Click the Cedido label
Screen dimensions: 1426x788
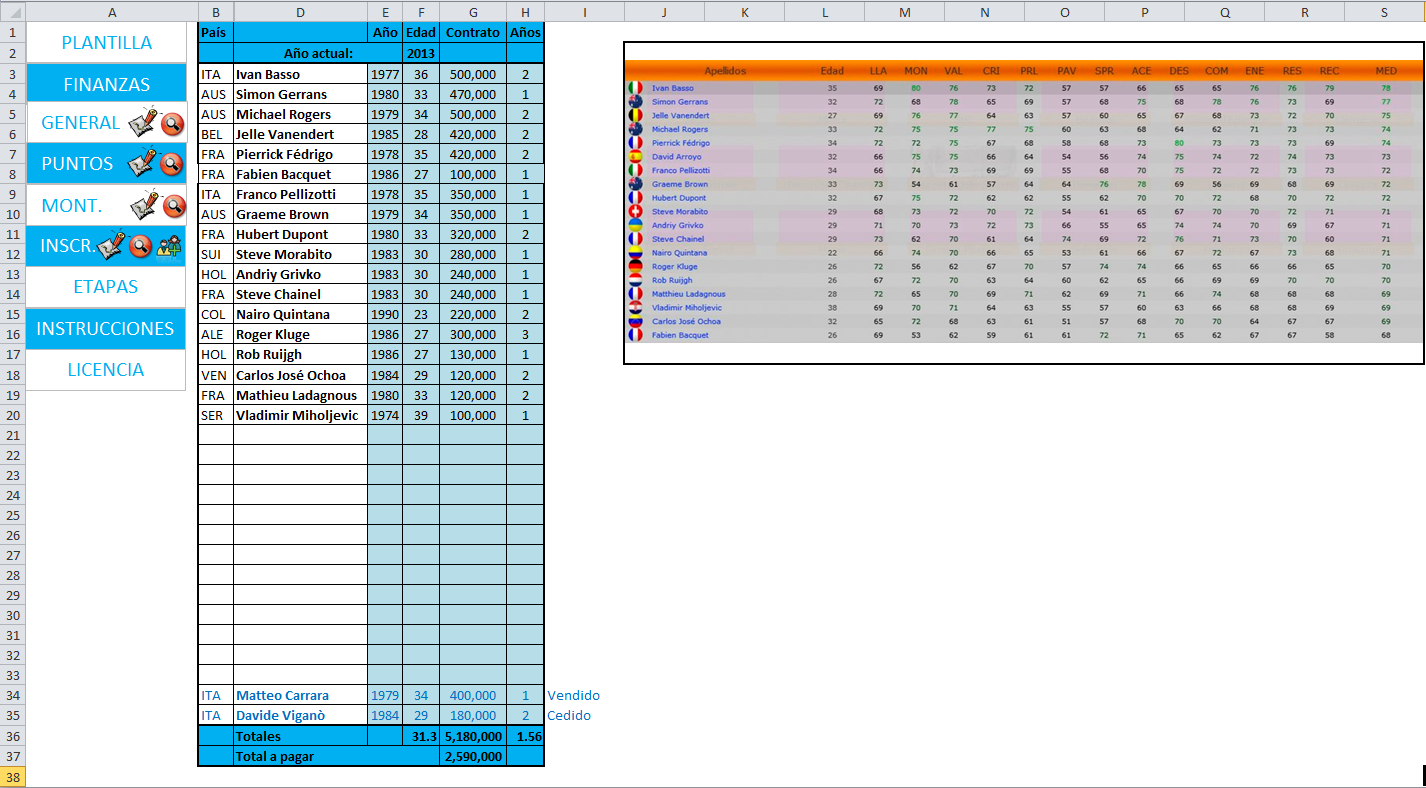pyautogui.click(x=569, y=715)
